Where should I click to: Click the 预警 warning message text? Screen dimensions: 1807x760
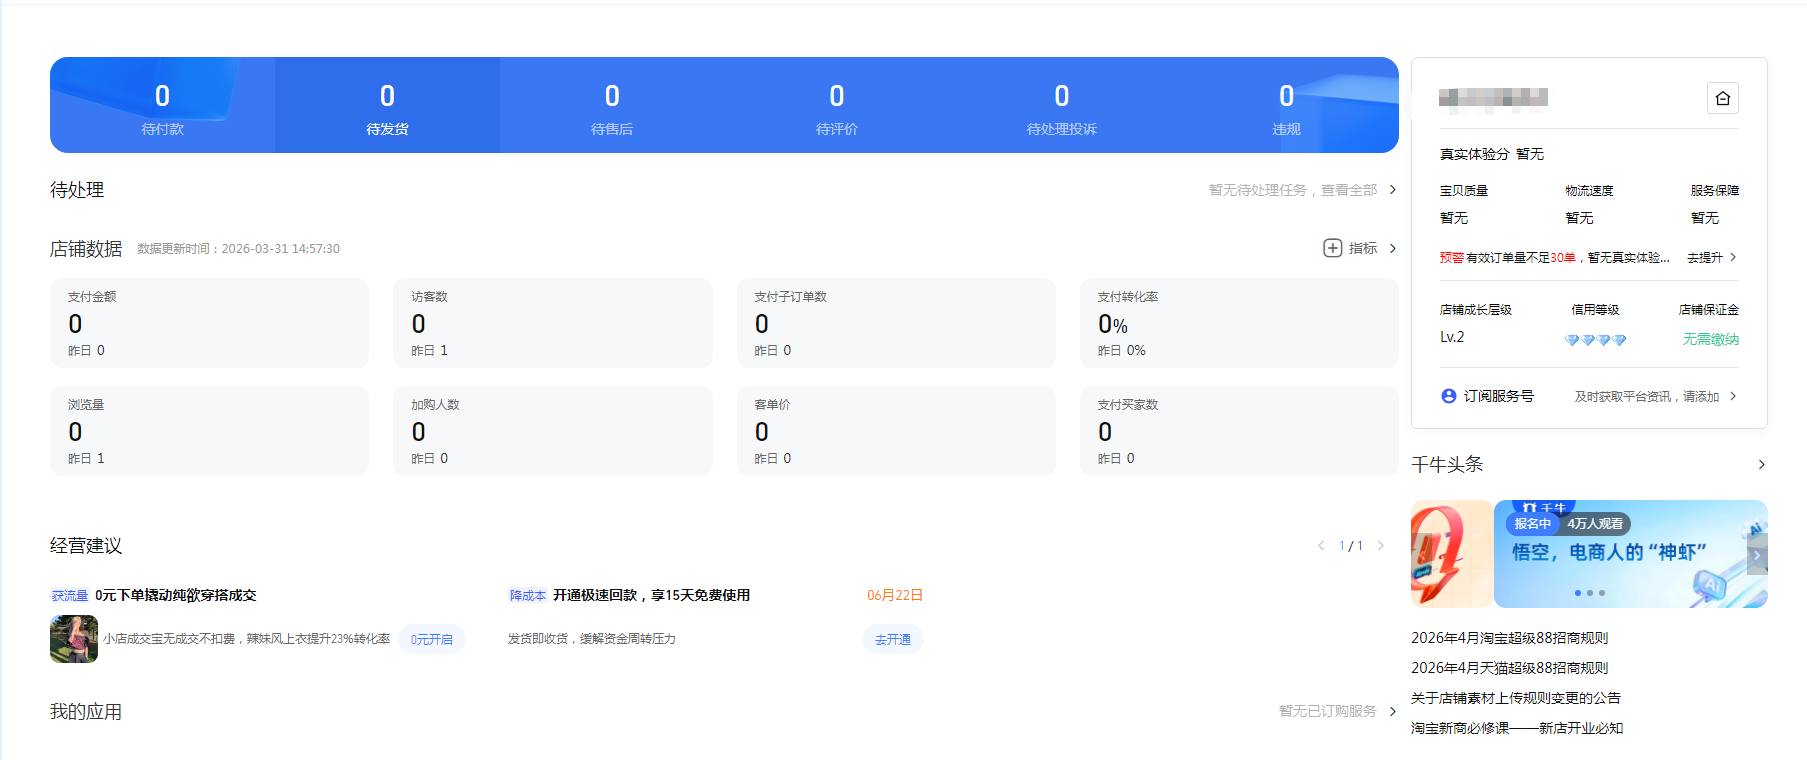click(1555, 257)
